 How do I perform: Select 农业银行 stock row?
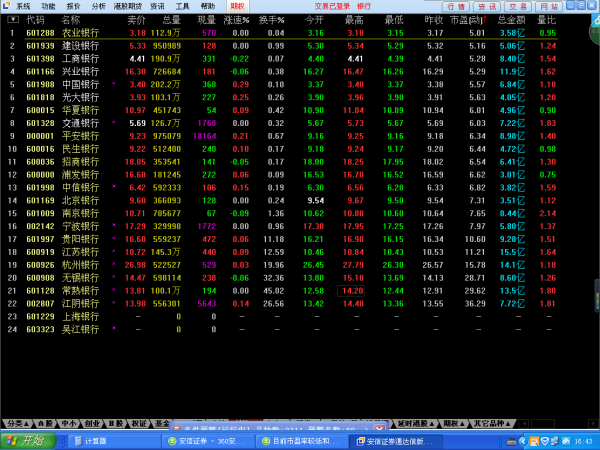tap(279, 33)
